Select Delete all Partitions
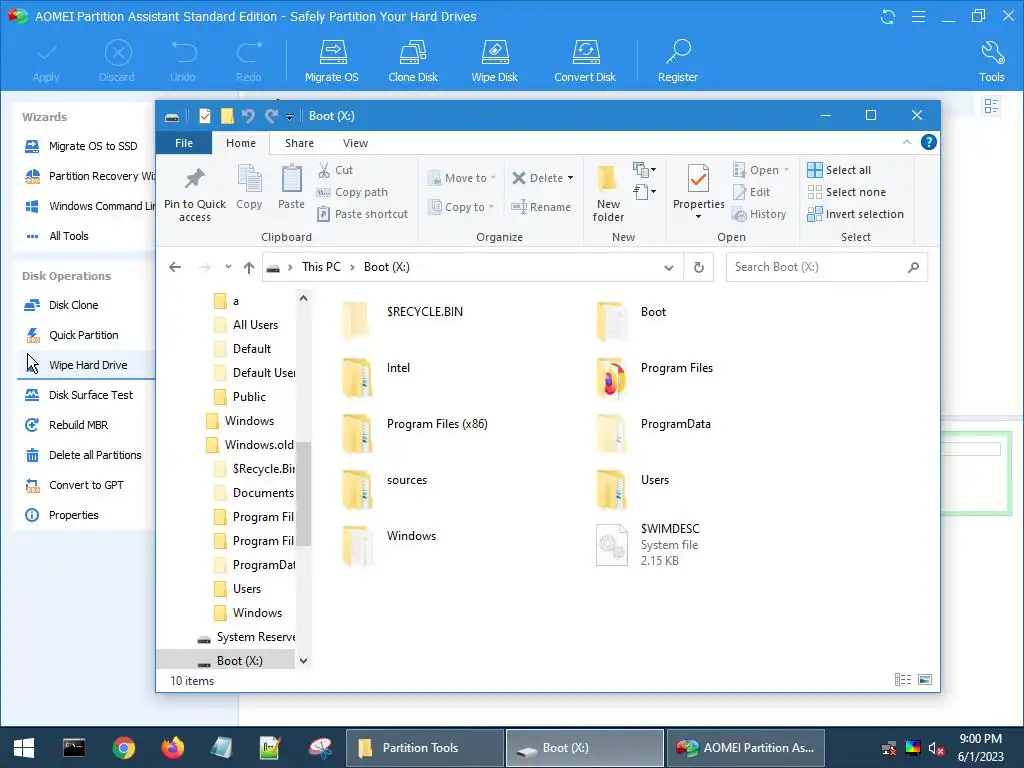This screenshot has height=768, width=1024. coord(83,455)
